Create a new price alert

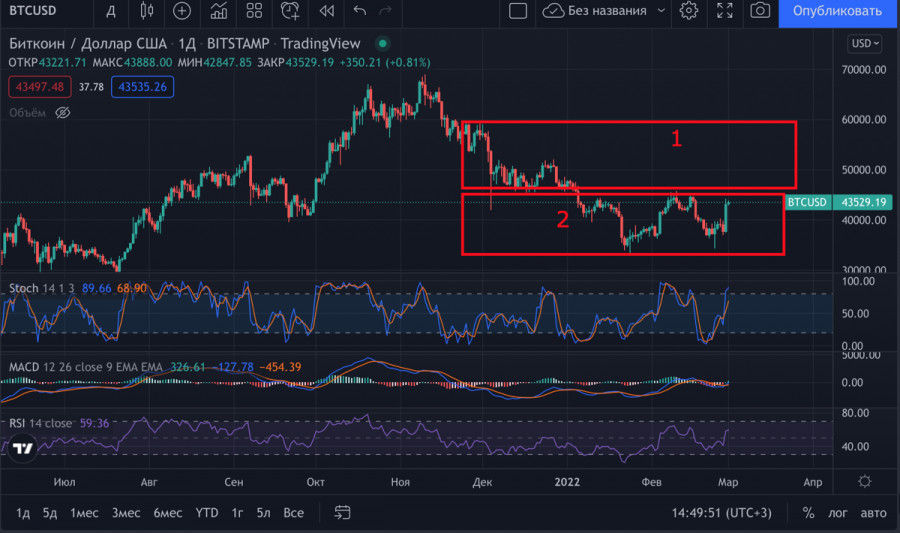[290, 11]
